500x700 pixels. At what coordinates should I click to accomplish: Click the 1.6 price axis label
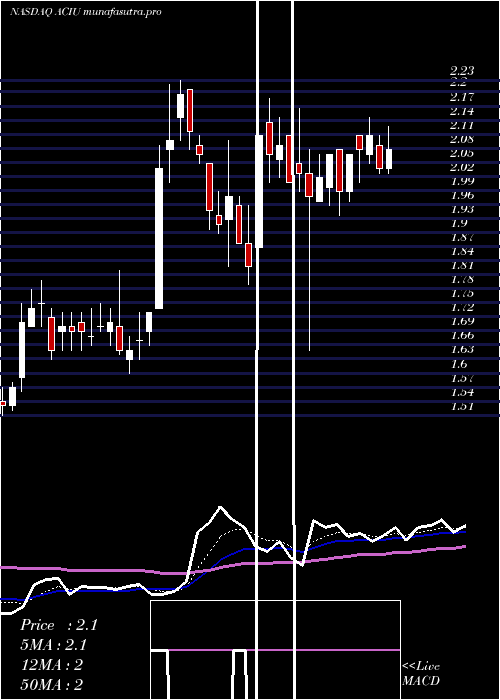pyautogui.click(x=459, y=364)
